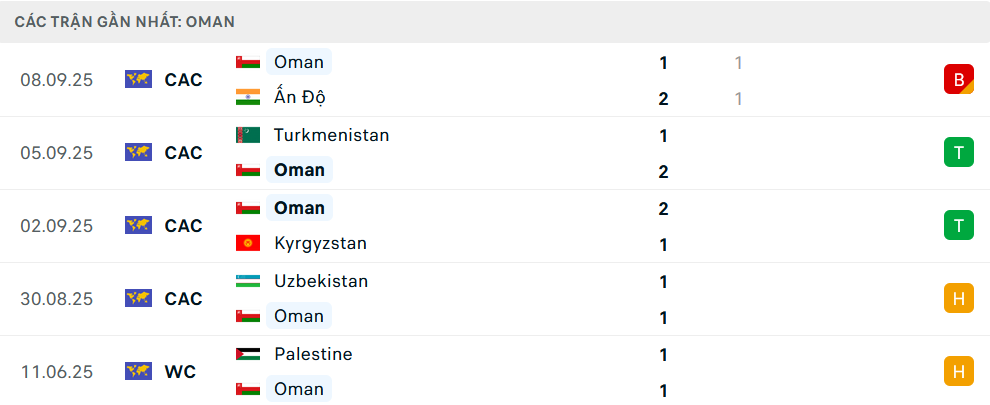Open the Palestine team link
Screen dimensions: 990x405
(313, 354)
